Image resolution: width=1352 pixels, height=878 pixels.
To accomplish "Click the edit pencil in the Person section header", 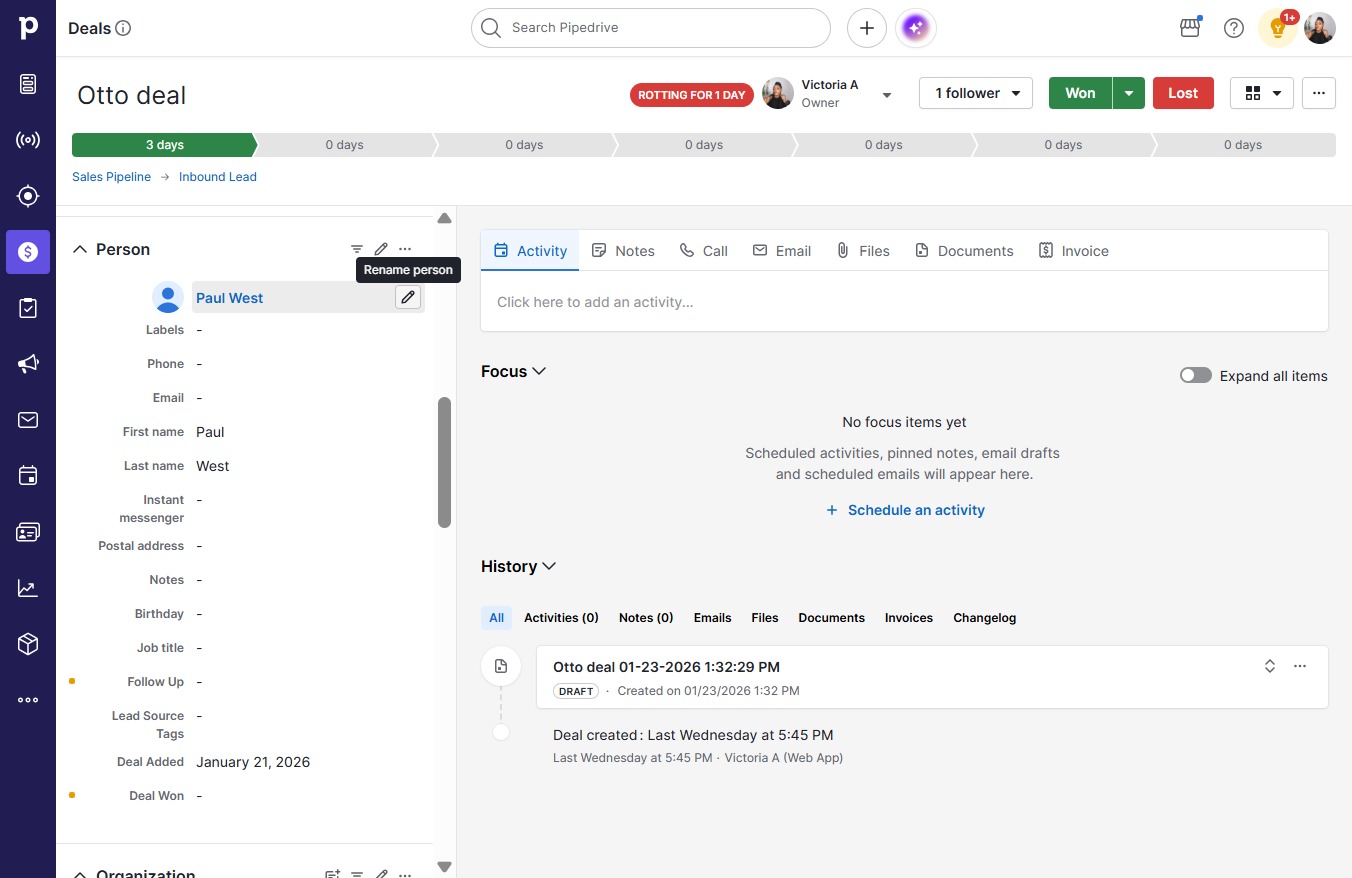I will pos(381,249).
